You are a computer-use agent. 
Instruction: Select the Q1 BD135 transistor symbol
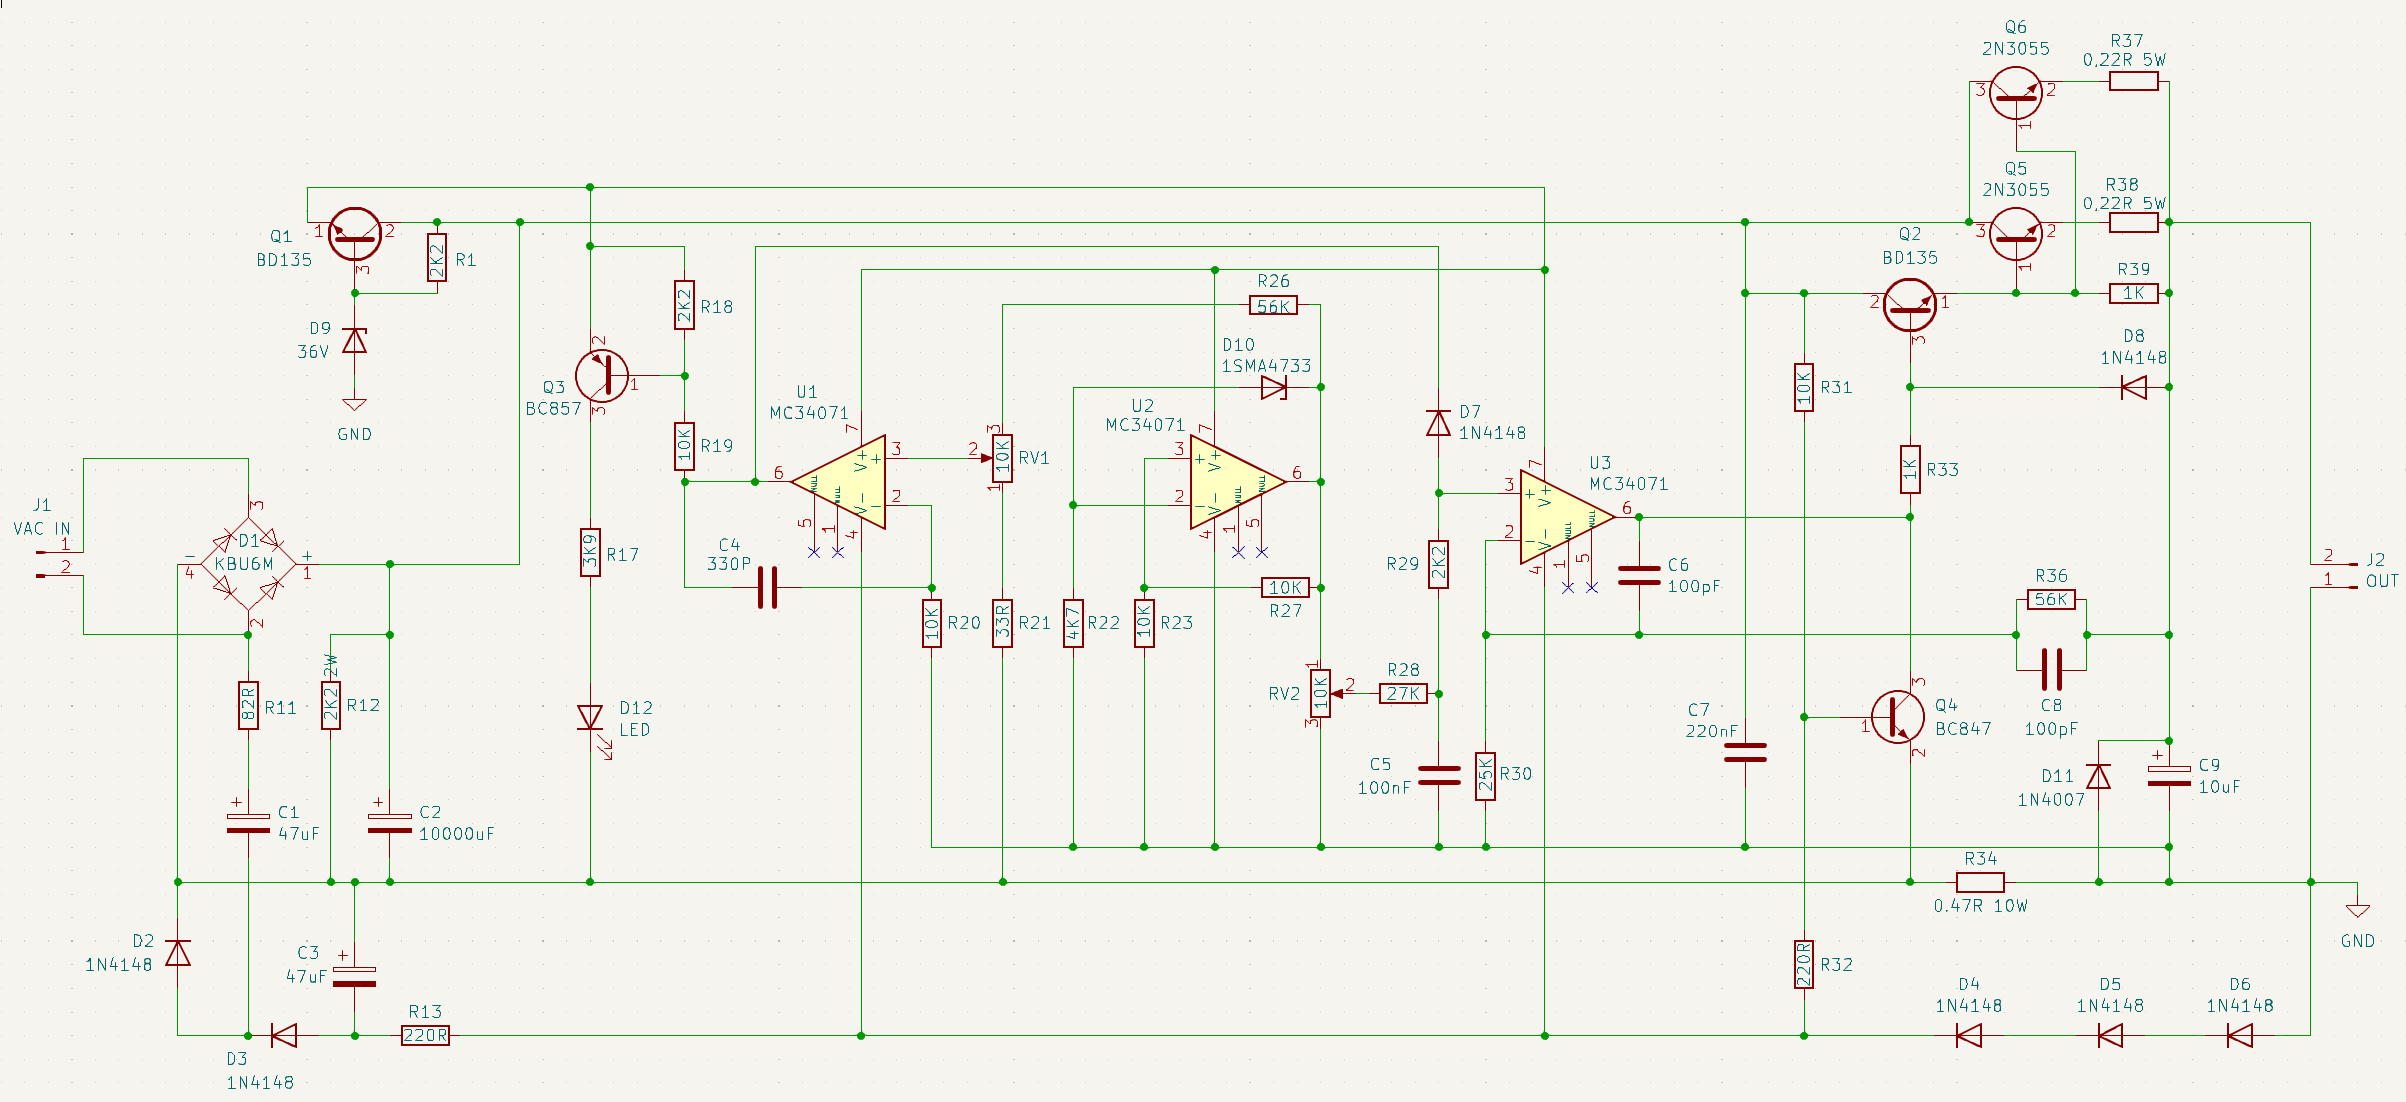354,234
